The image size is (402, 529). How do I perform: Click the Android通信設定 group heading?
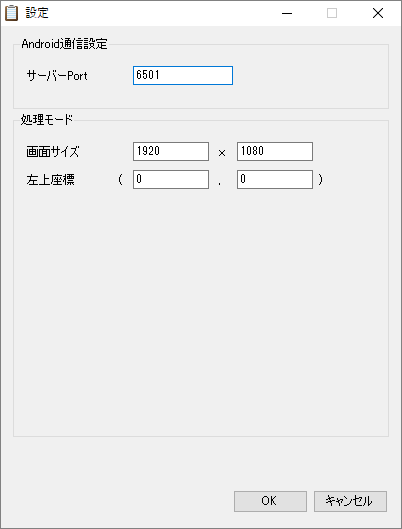64,44
